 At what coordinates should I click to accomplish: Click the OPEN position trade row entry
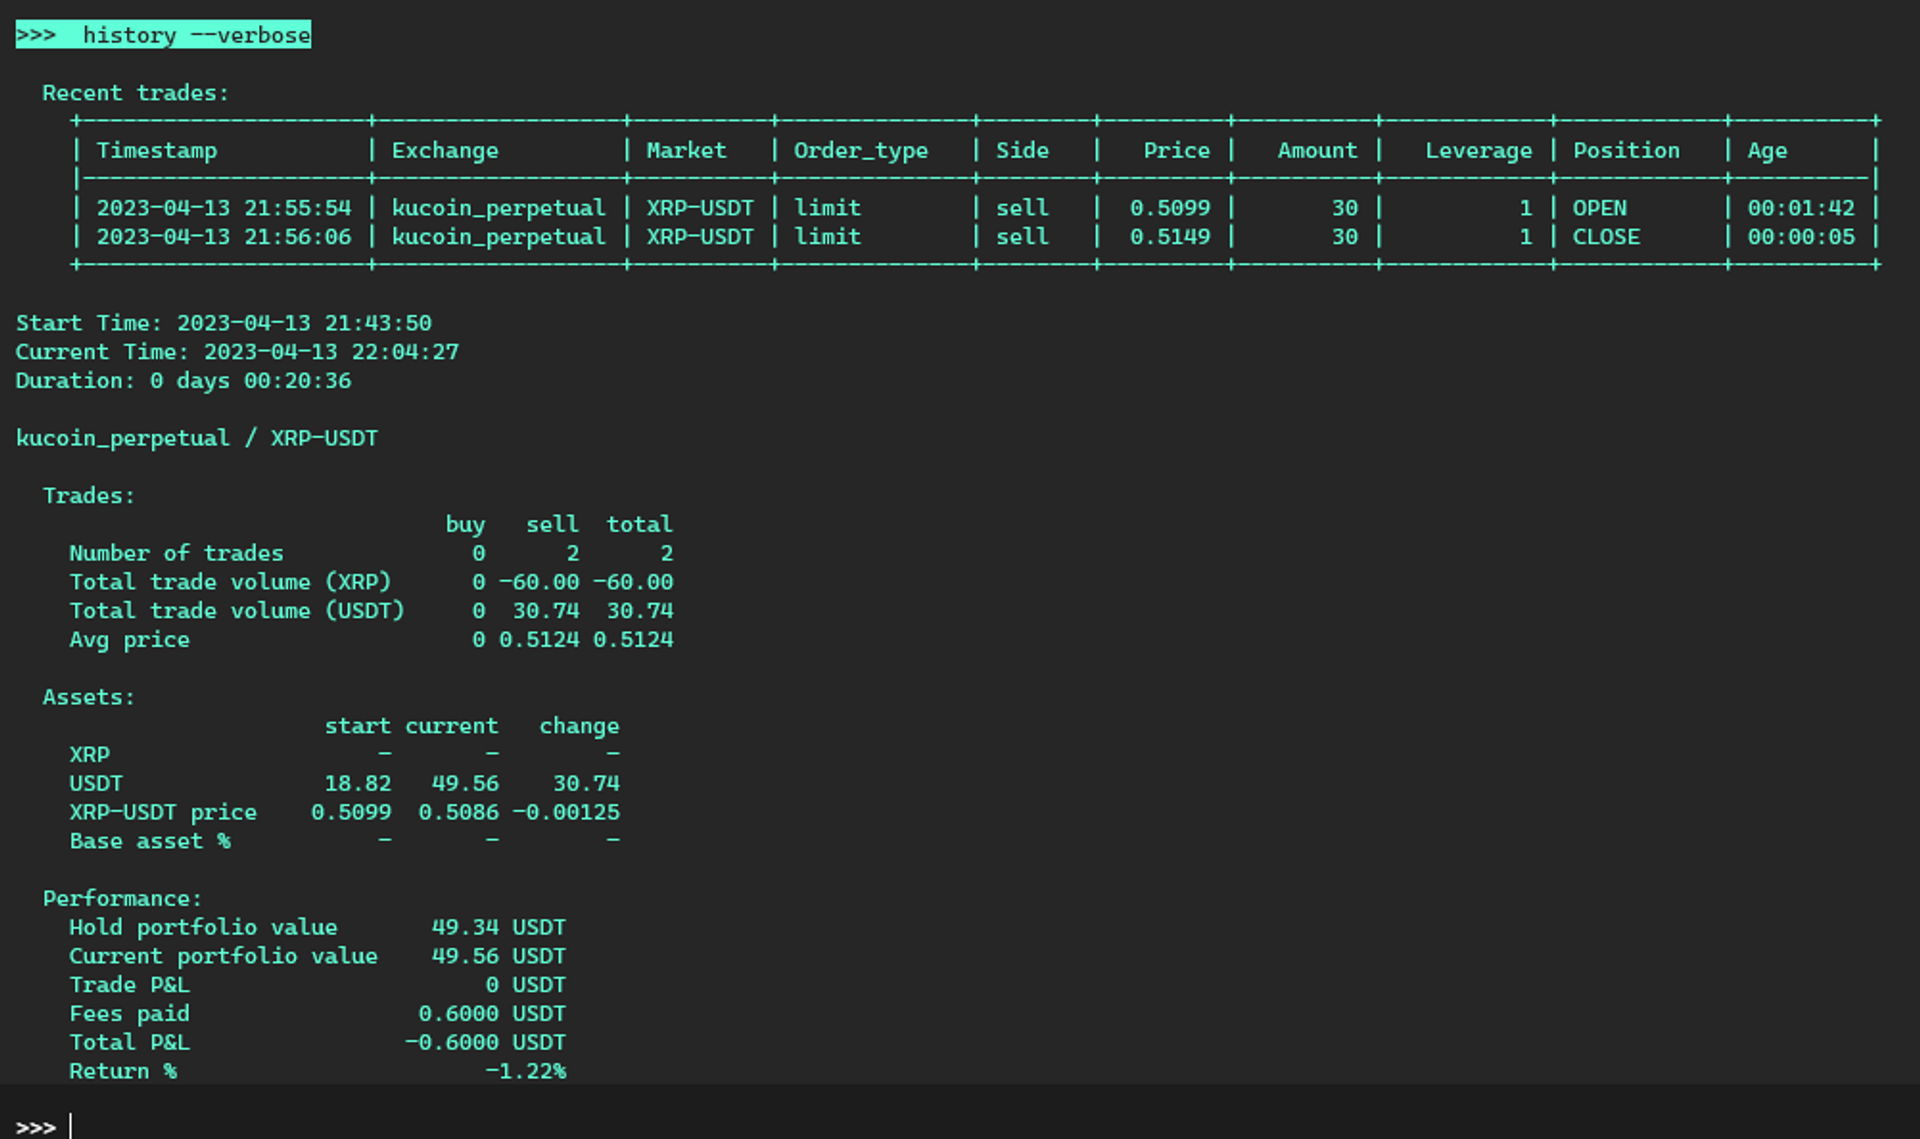(x=1599, y=208)
